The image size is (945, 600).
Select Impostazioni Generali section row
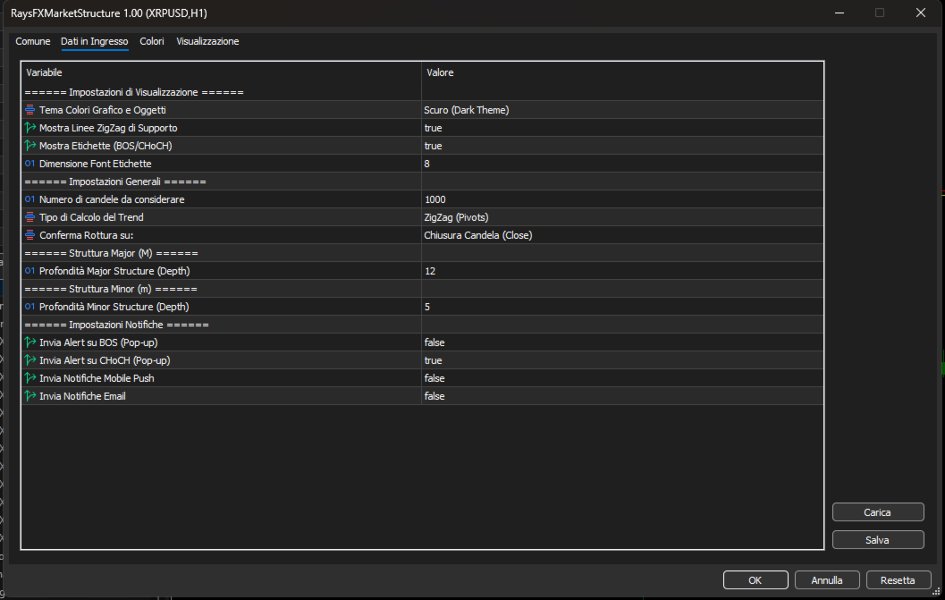point(422,181)
